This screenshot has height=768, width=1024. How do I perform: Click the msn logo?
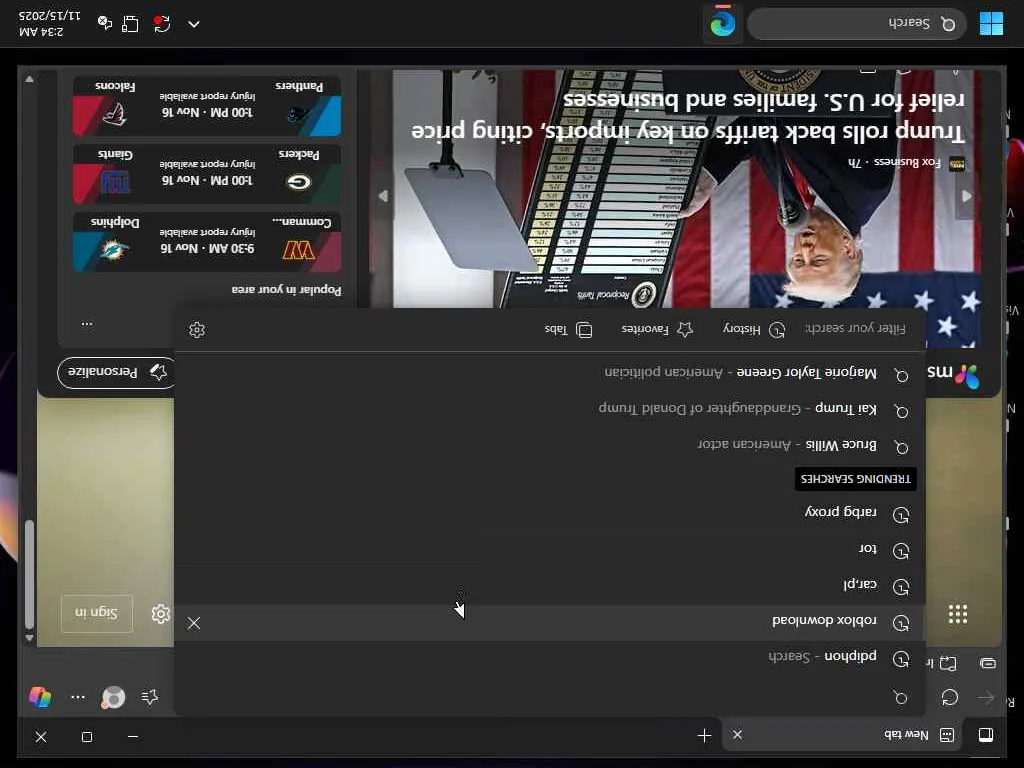pyautogui.click(x=953, y=374)
